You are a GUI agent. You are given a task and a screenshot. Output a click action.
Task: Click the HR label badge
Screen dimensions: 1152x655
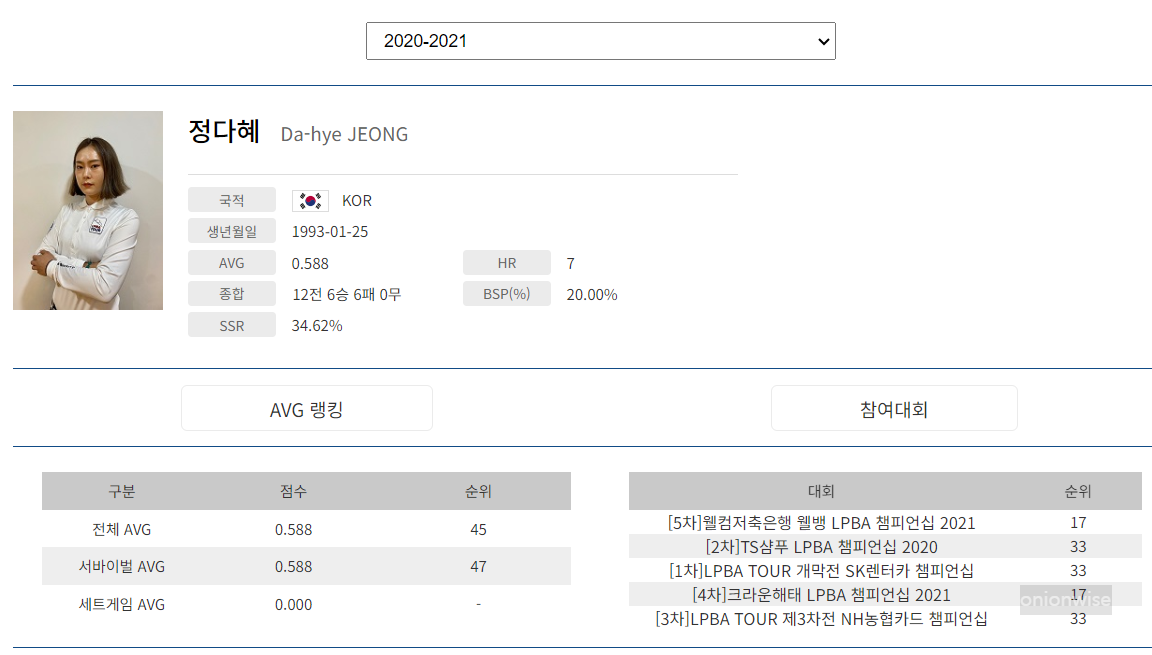point(507,262)
